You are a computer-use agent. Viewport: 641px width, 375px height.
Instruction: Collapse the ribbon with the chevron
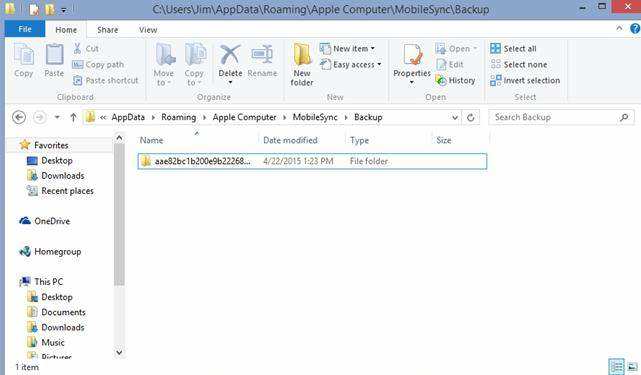[x=619, y=28]
